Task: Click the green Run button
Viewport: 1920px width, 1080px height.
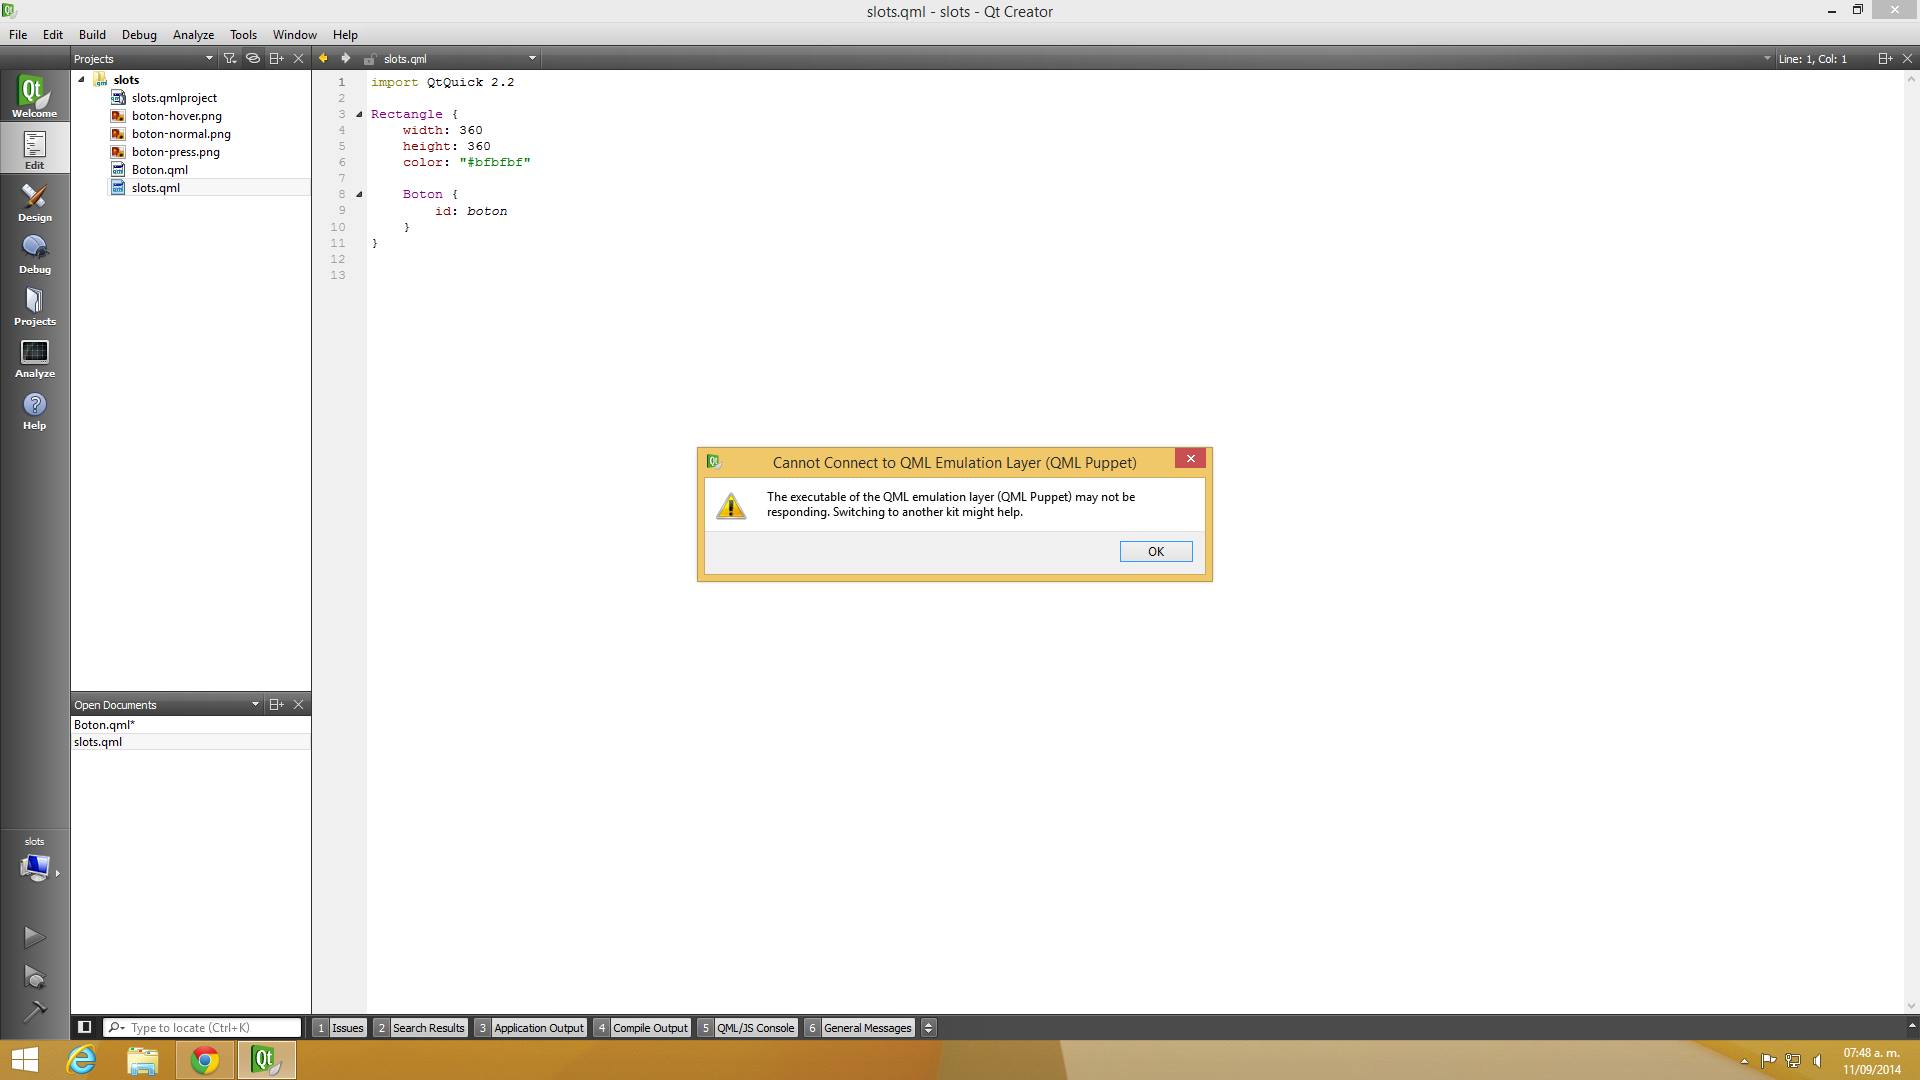Action: [x=34, y=937]
